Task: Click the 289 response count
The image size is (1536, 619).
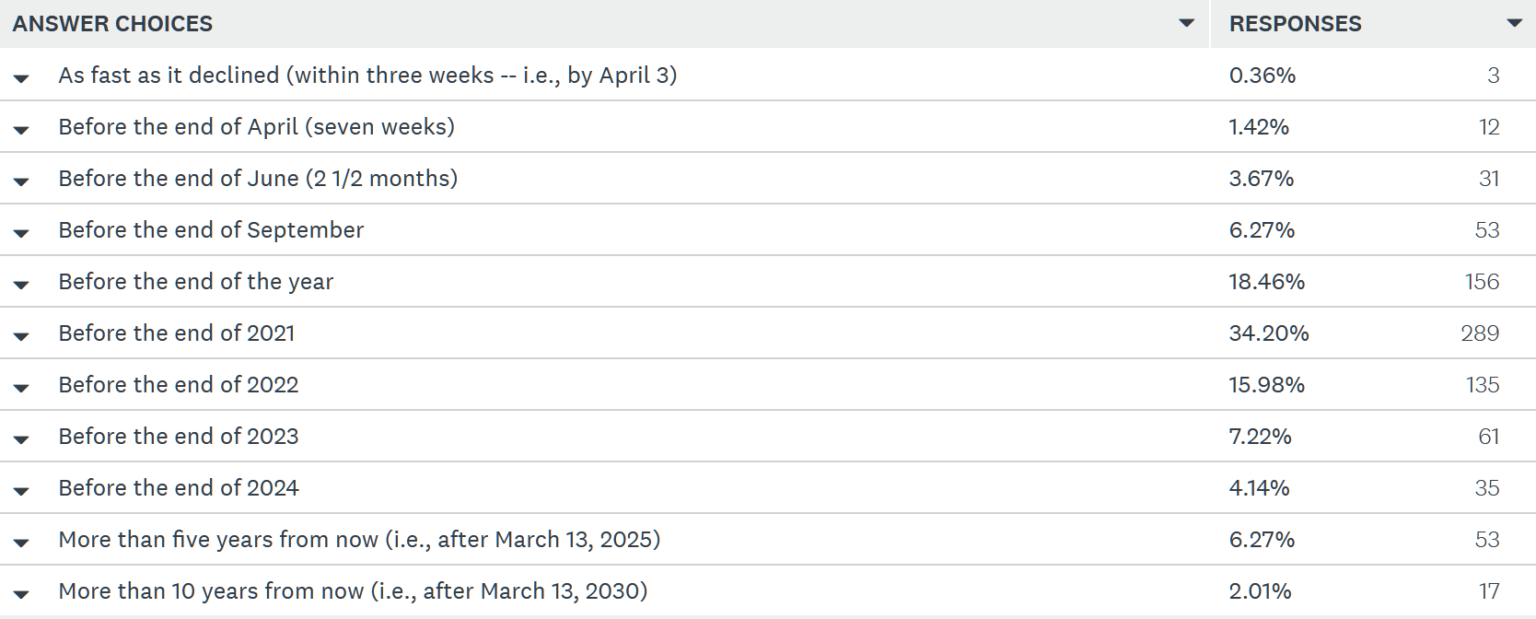Action: pyautogui.click(x=1479, y=333)
